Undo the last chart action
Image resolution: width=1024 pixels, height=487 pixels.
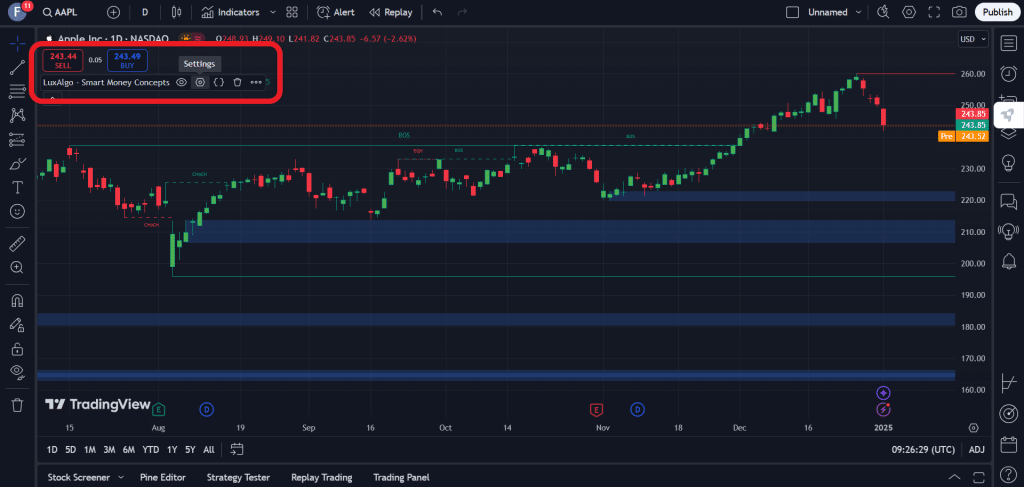438,12
